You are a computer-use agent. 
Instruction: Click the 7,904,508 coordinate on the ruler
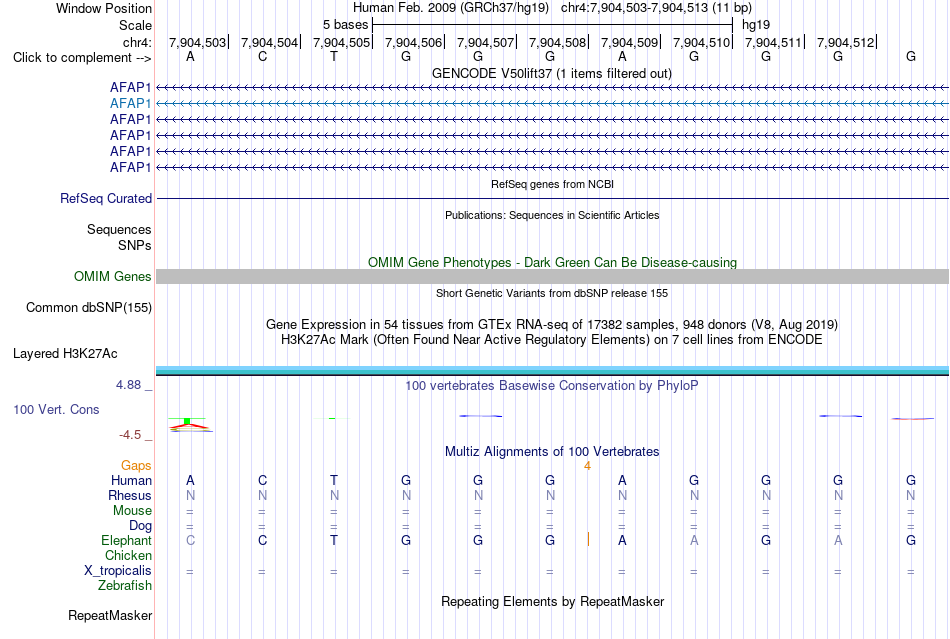pyautogui.click(x=557, y=42)
